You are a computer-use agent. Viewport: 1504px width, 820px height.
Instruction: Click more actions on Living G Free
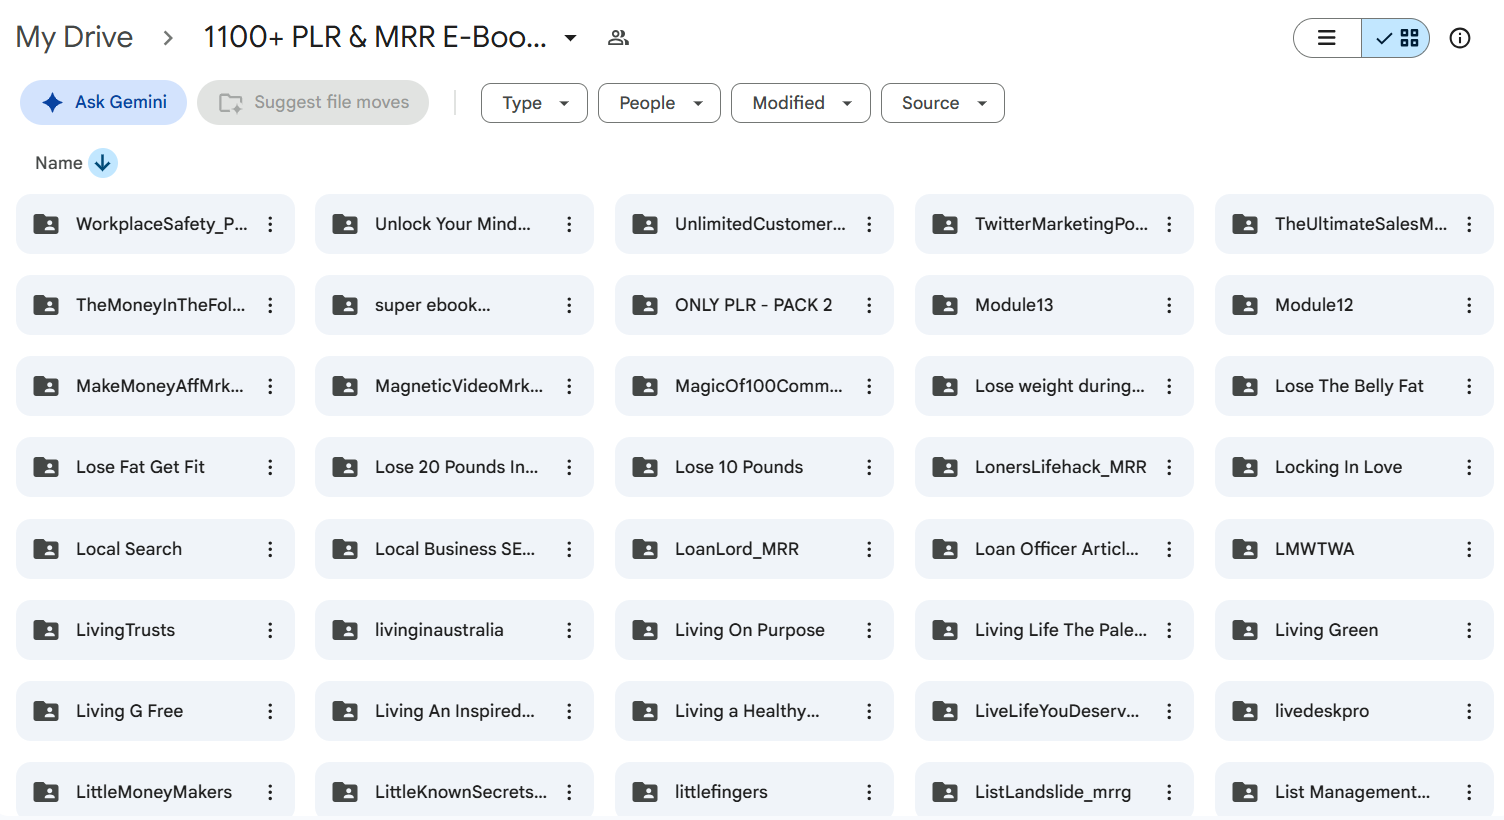tap(270, 711)
